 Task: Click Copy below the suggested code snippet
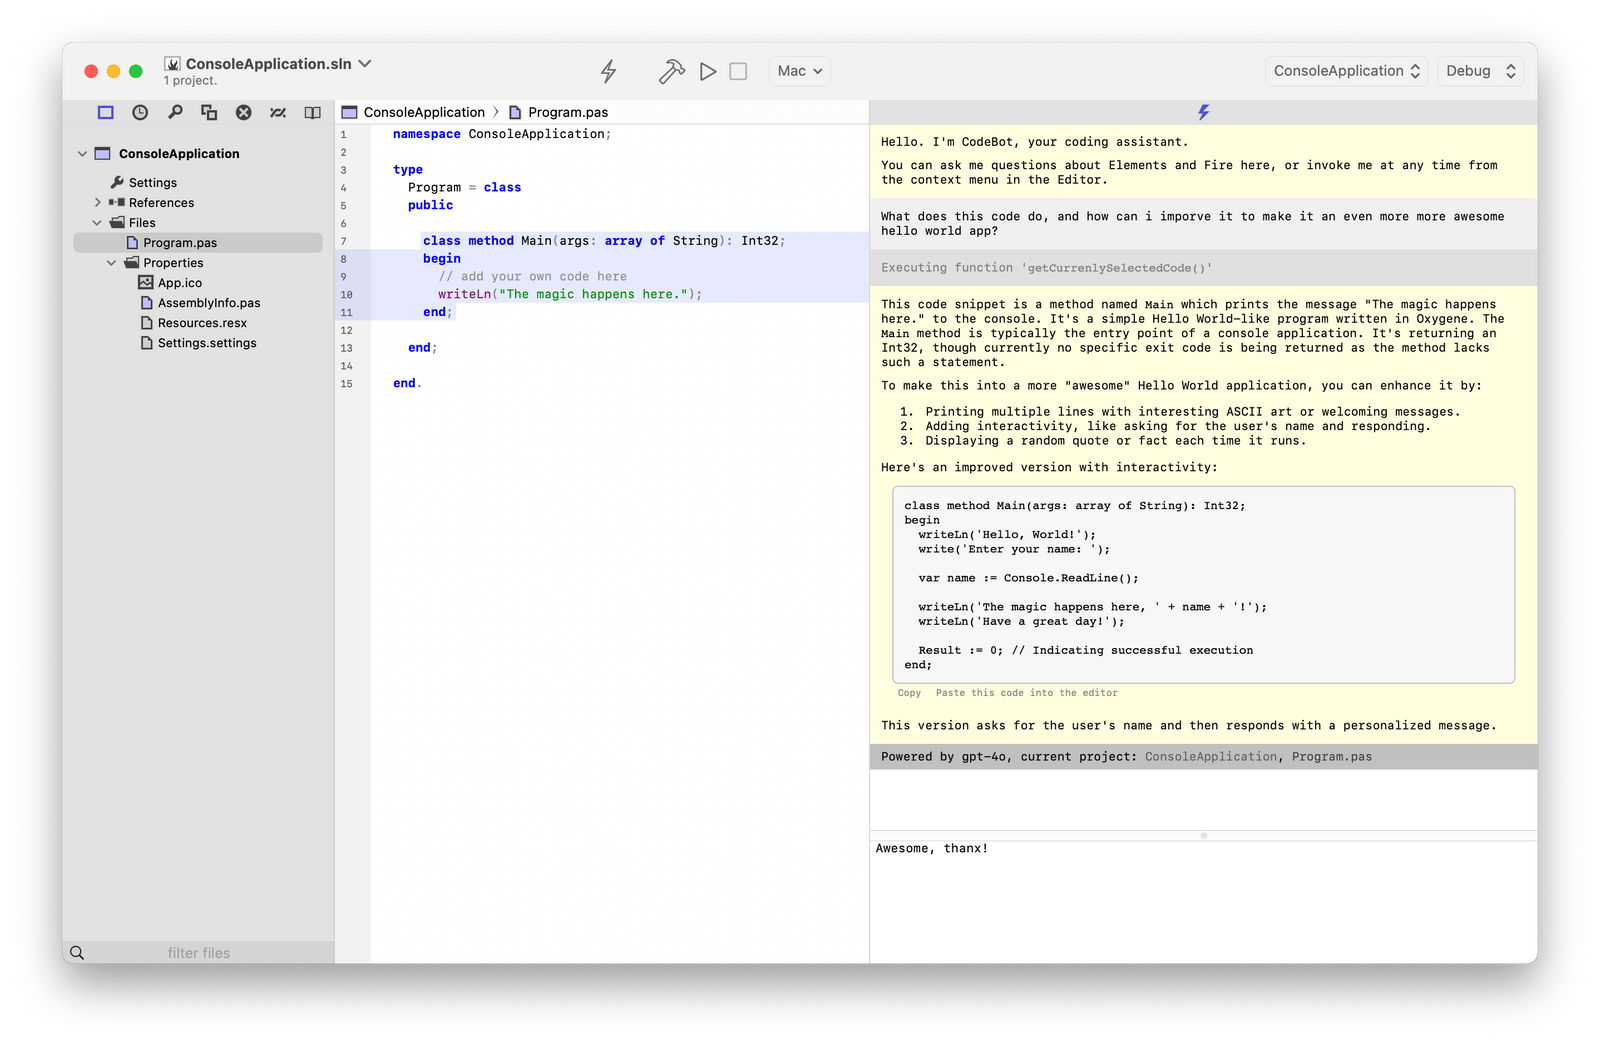pos(909,692)
